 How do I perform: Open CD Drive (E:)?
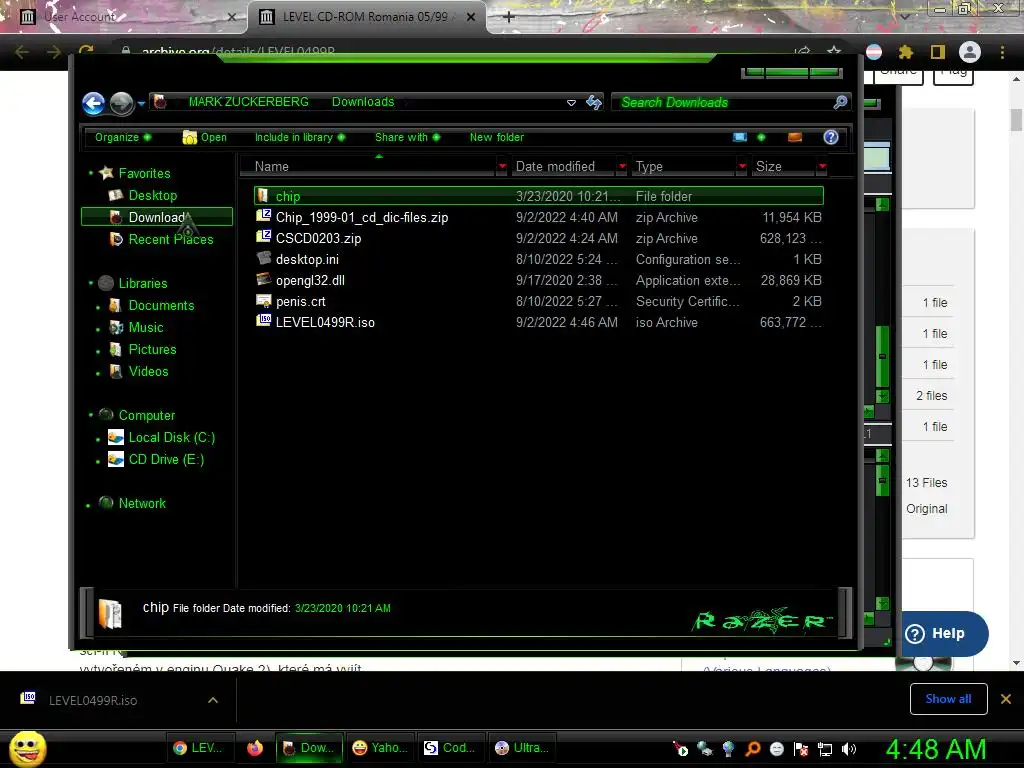tap(166, 459)
